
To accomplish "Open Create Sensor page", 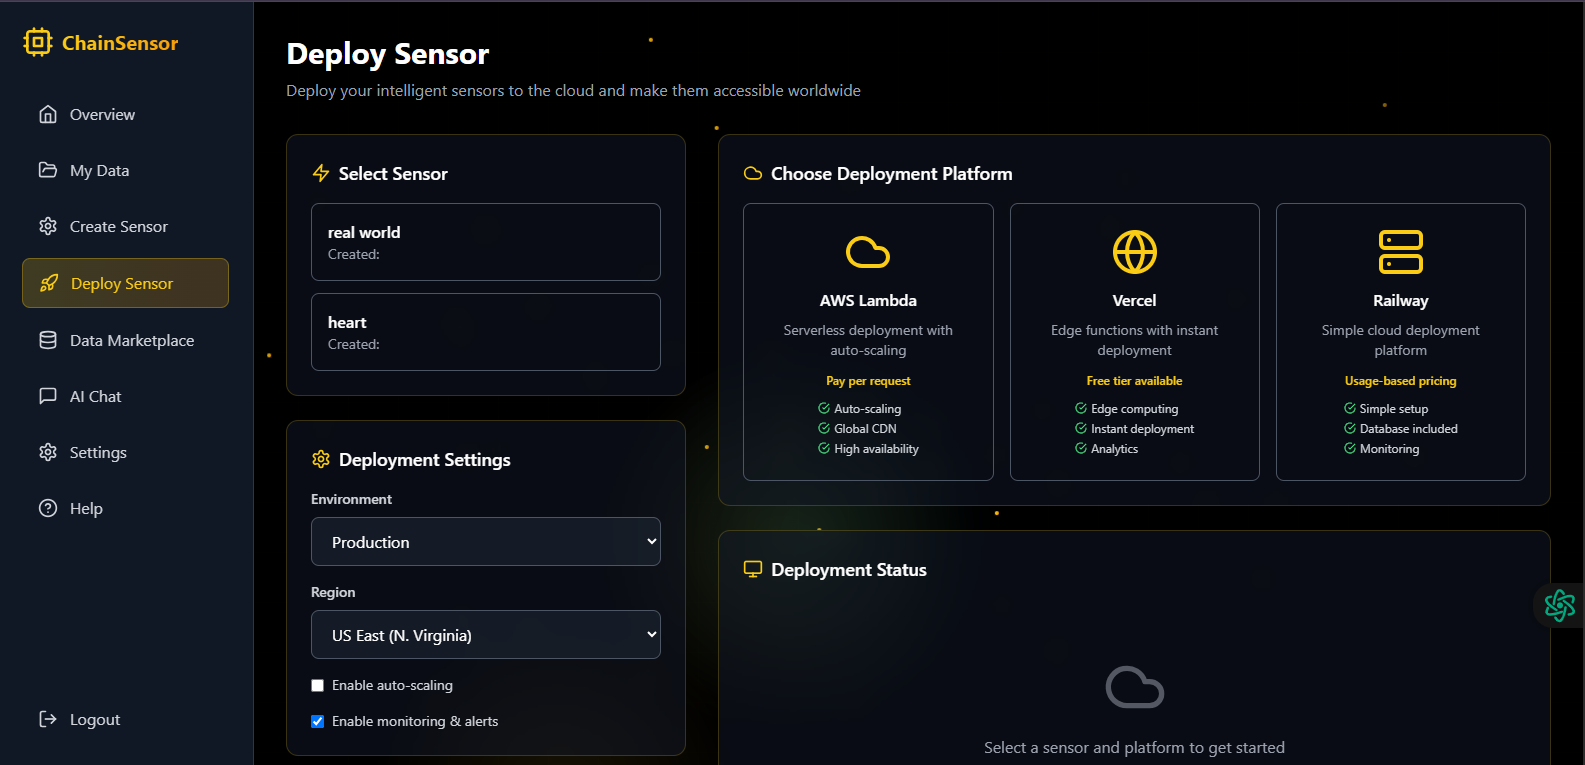I will pyautogui.click(x=125, y=226).
